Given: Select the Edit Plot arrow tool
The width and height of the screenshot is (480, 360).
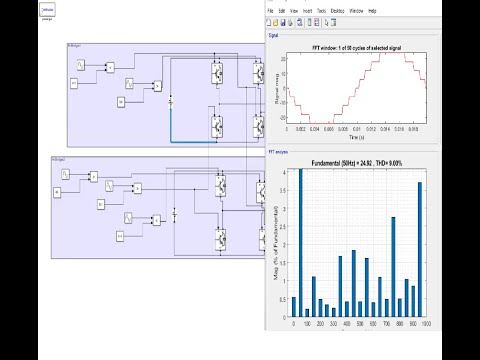Looking at the screenshot, I should (x=326, y=22).
